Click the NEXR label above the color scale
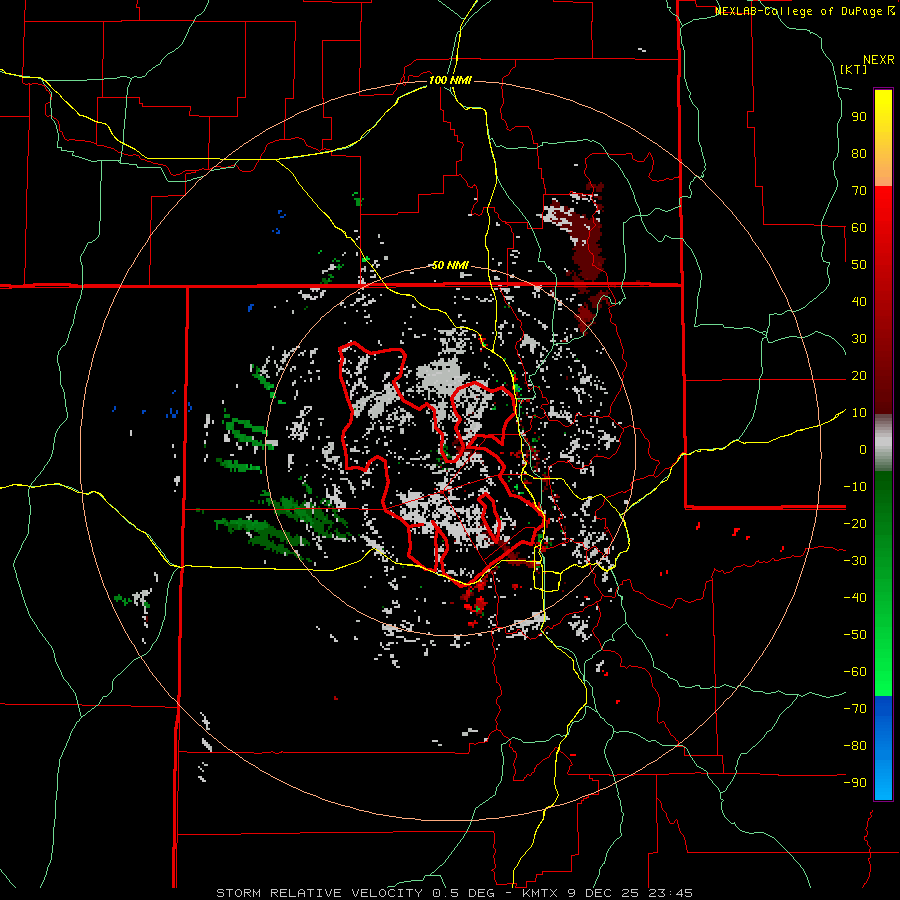Image resolution: width=900 pixels, height=900 pixels. tap(878, 58)
